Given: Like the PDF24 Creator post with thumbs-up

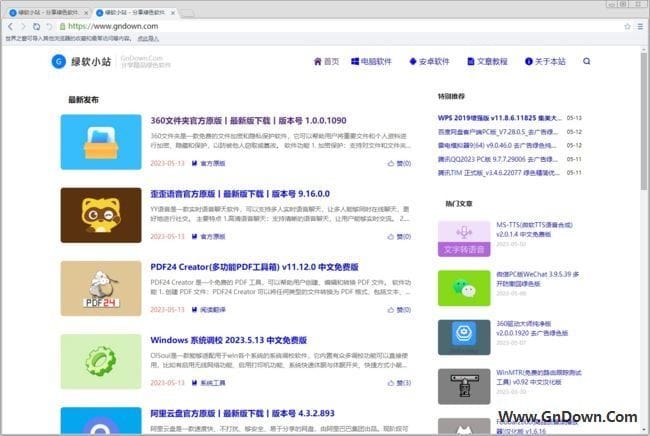Looking at the screenshot, I should 390,310.
